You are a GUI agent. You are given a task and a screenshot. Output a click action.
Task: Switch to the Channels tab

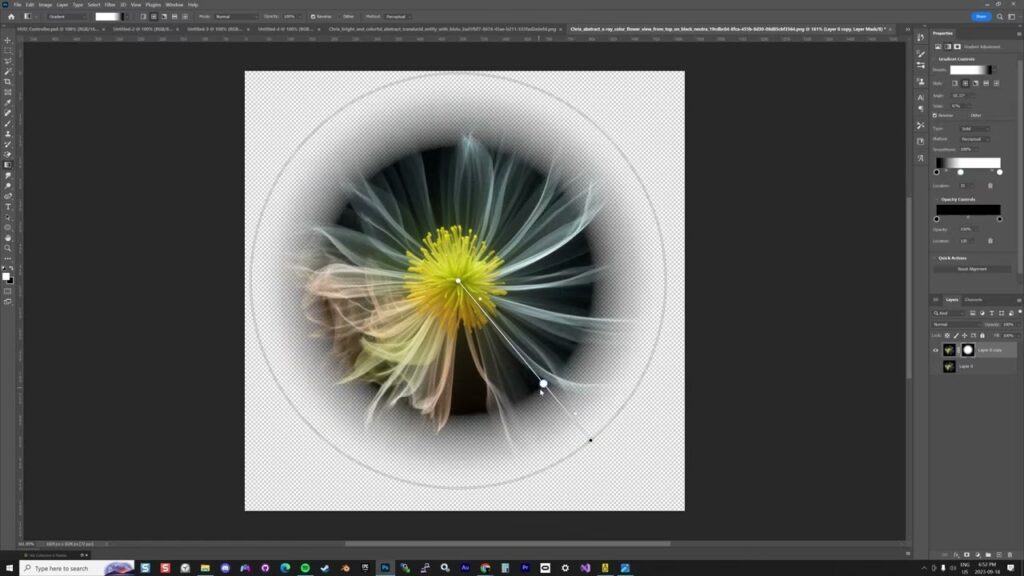973,300
